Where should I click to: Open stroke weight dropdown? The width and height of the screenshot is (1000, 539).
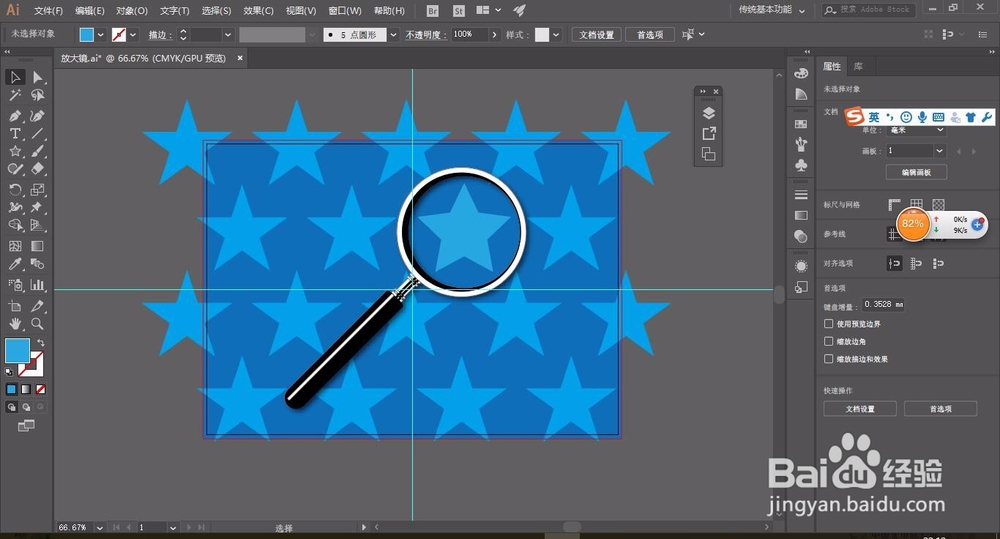228,35
